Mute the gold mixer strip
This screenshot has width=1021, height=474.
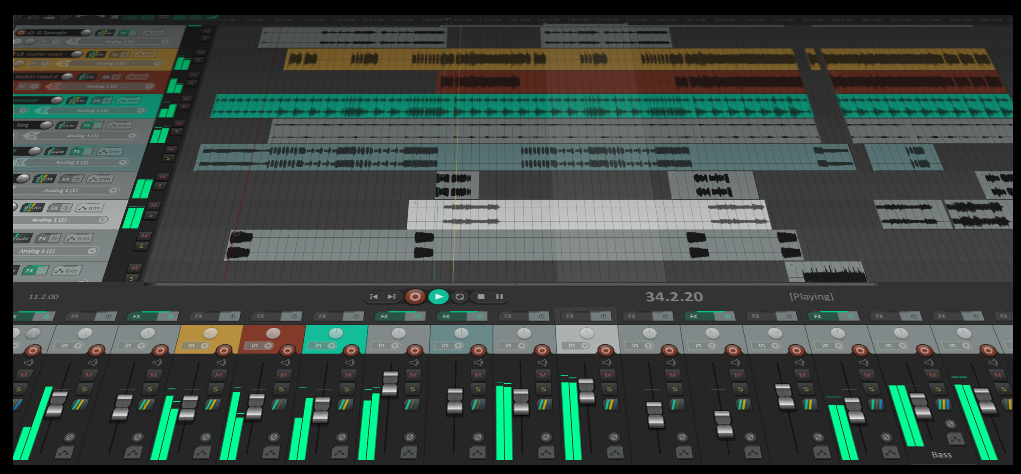click(218, 375)
